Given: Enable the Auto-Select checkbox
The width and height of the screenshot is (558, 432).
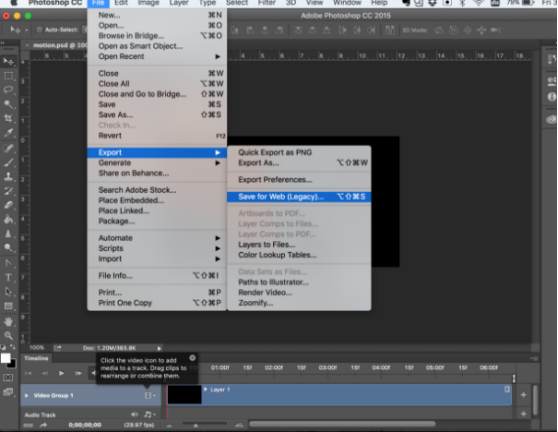Looking at the screenshot, I should (x=39, y=30).
